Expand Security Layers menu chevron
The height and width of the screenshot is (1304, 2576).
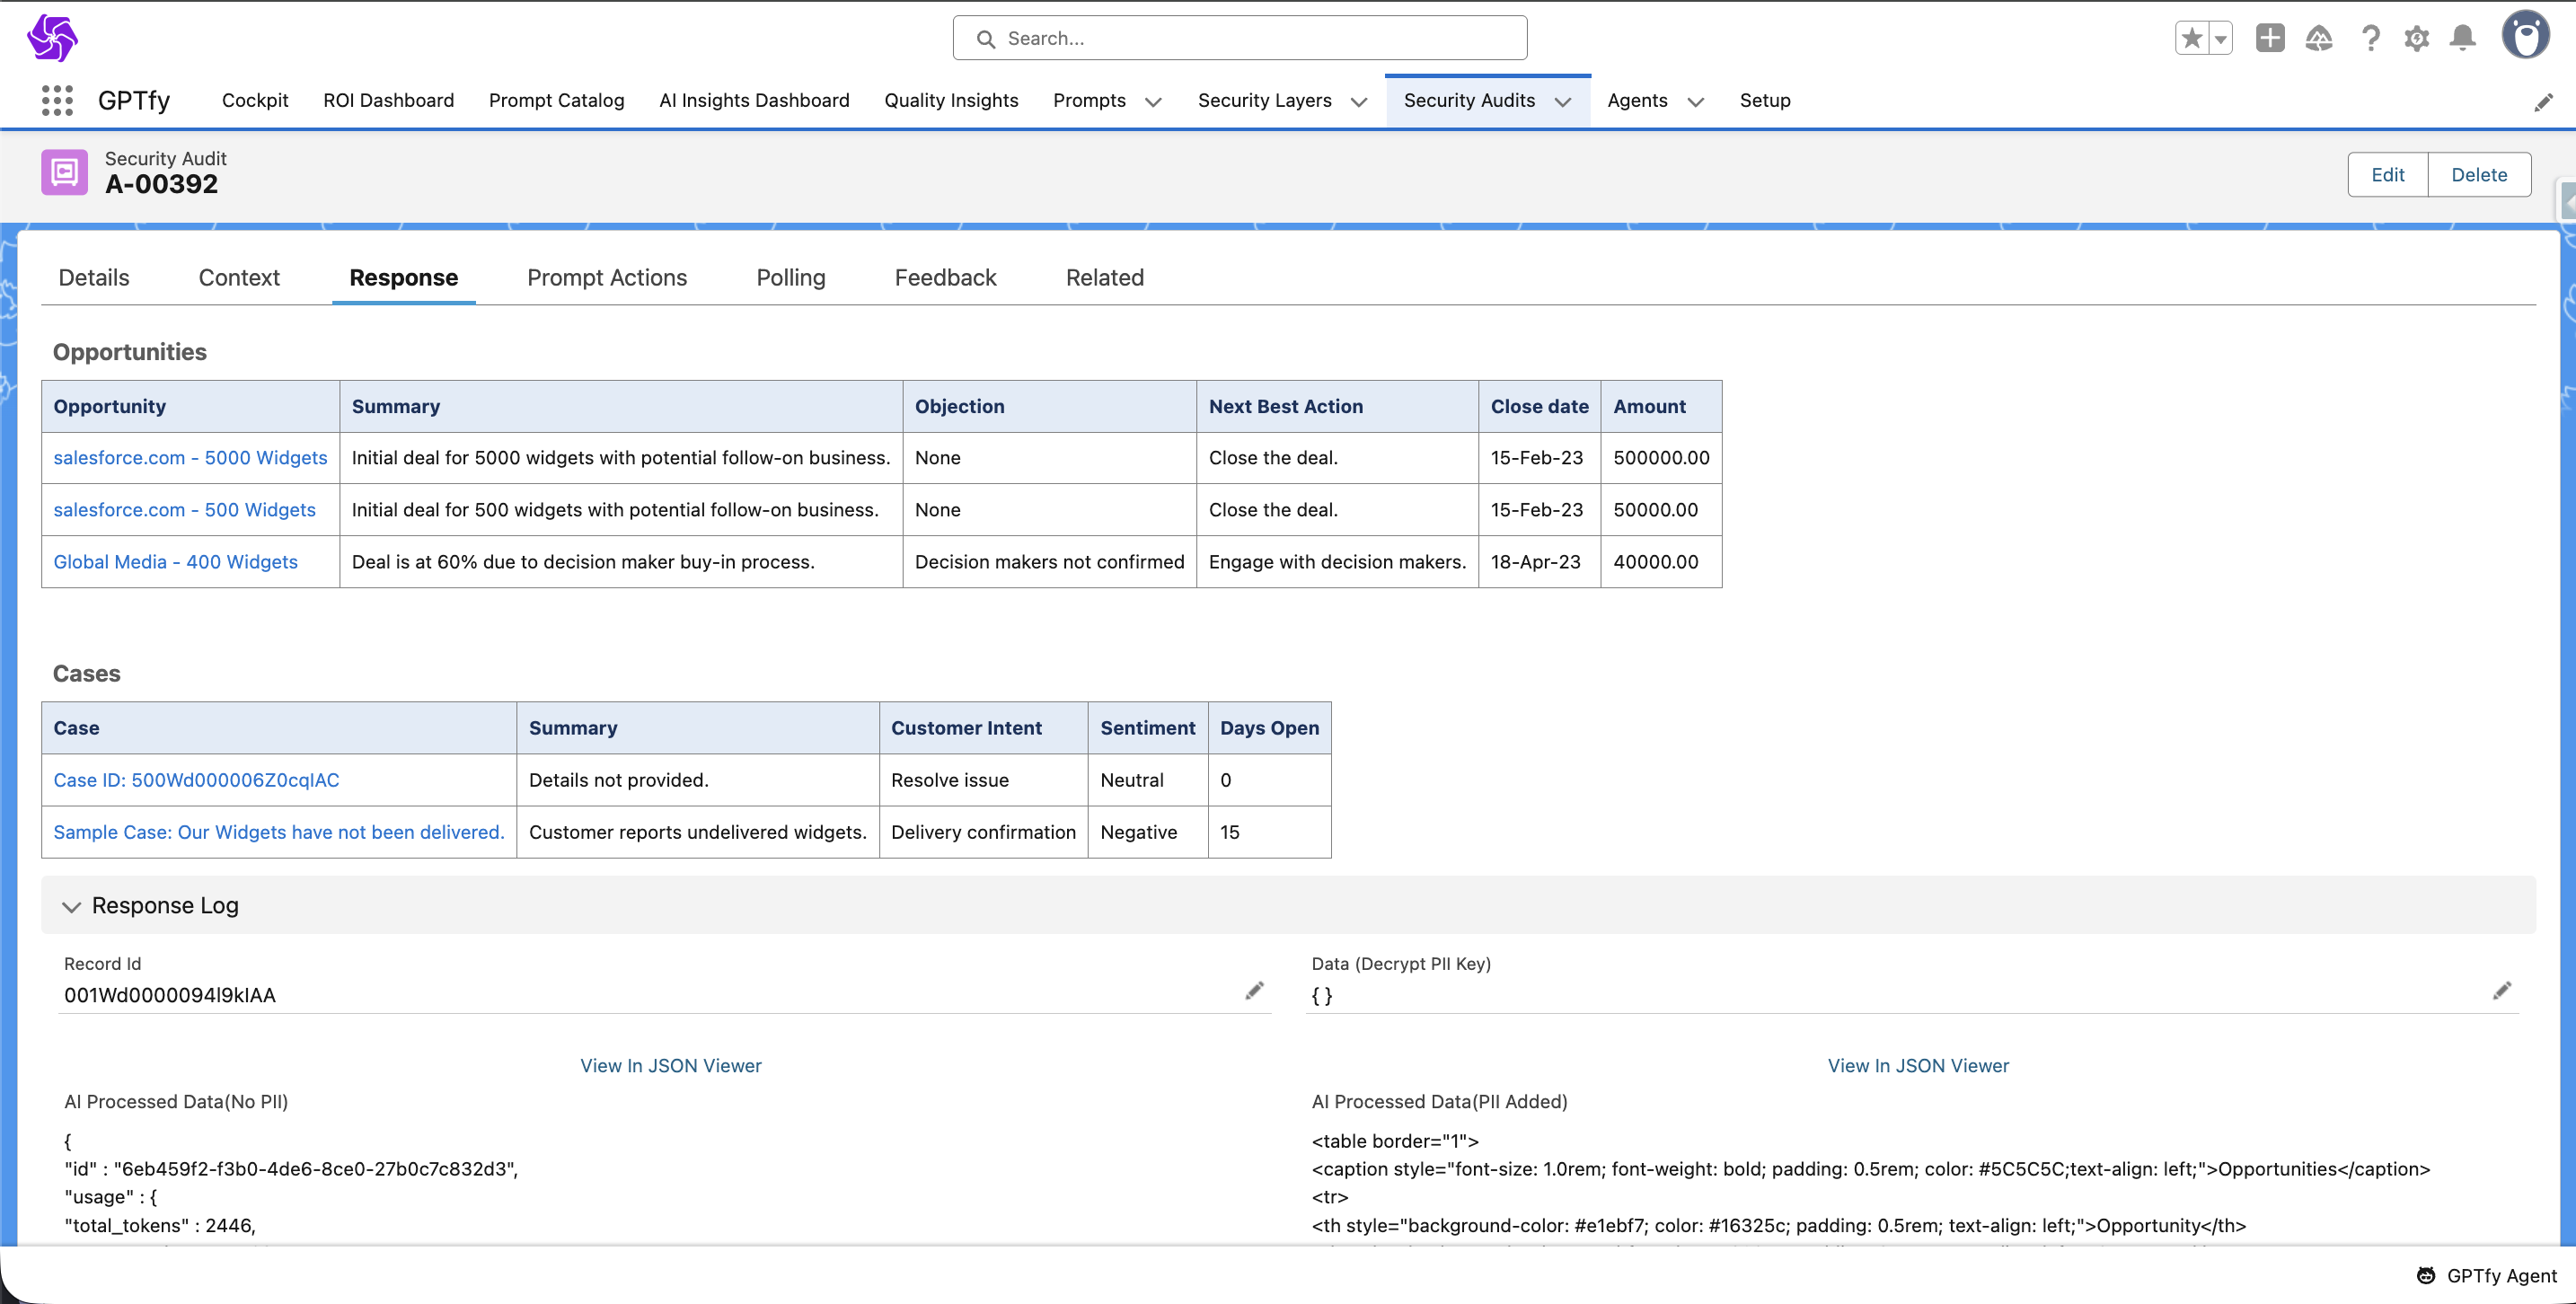click(1359, 102)
